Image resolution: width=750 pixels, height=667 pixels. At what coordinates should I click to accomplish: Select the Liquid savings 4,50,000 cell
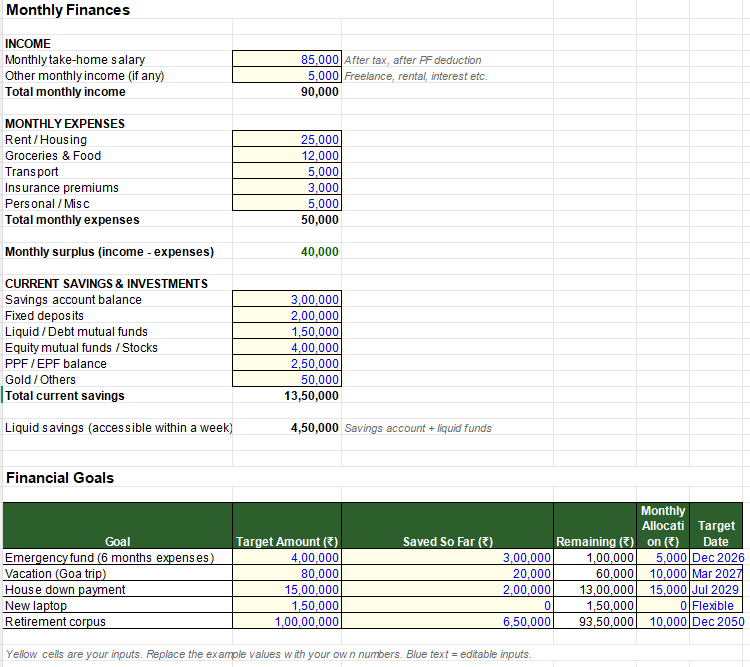click(x=287, y=427)
